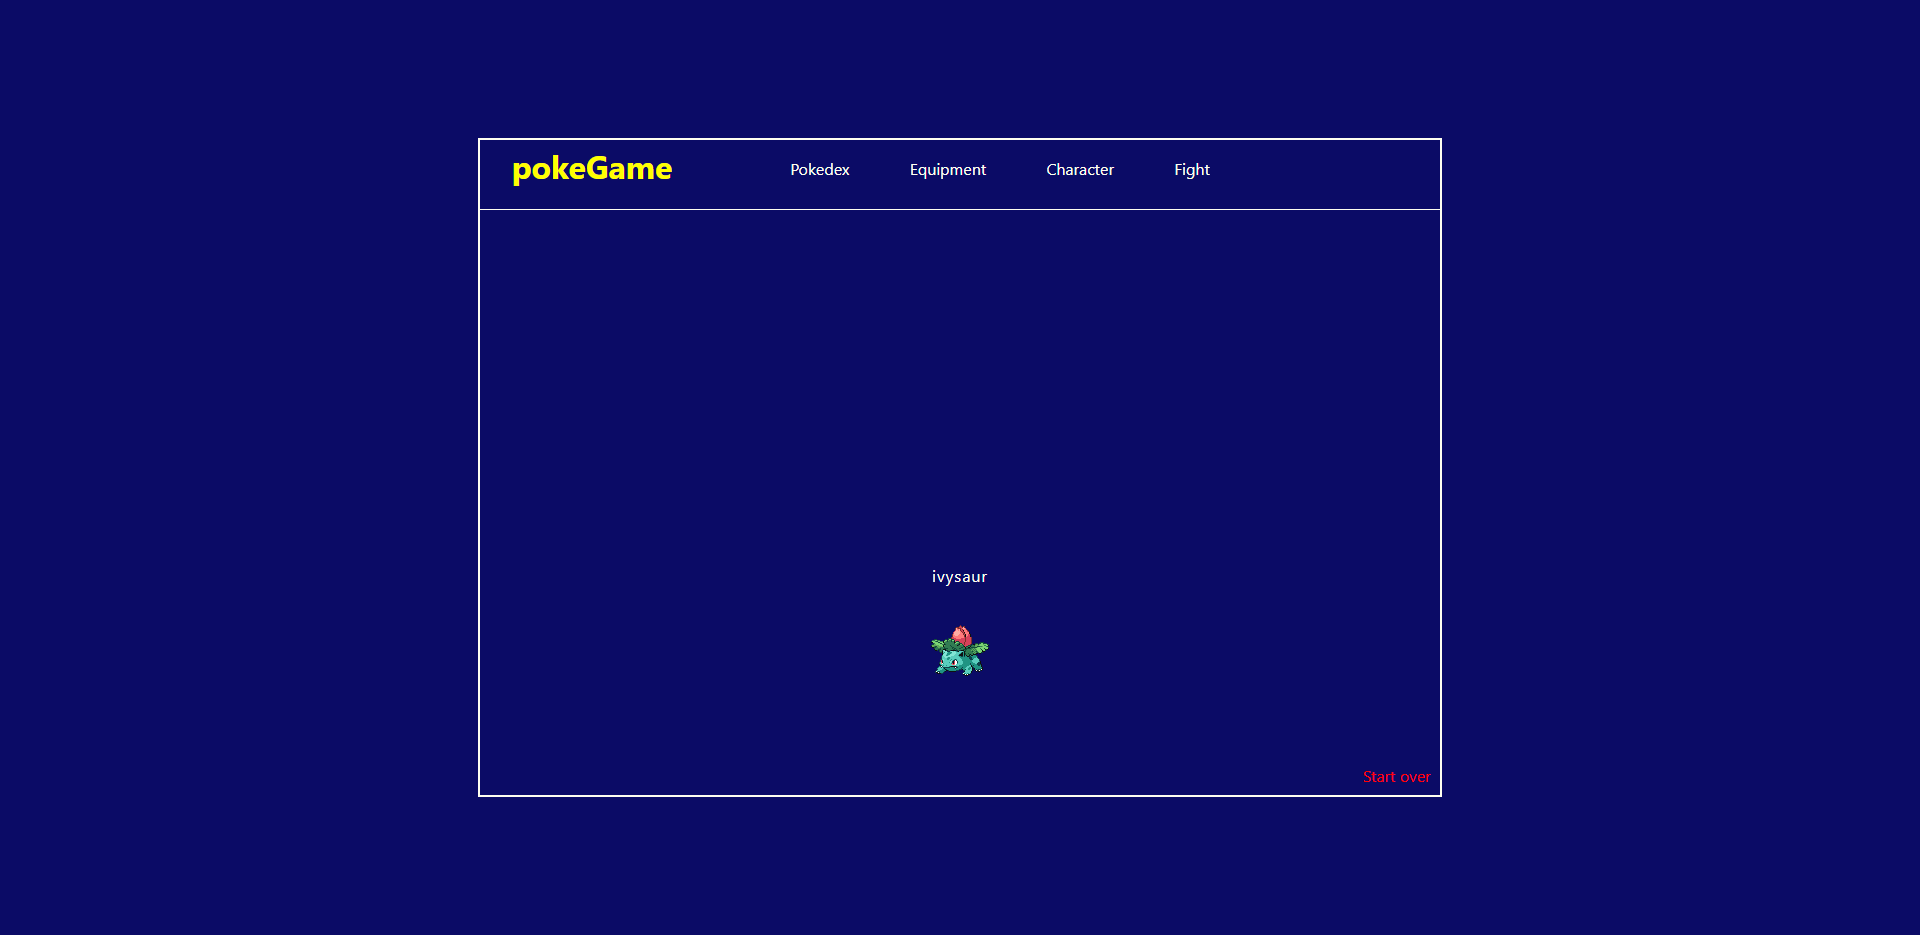
Task: Click the ivysaur sprite image
Action: click(x=960, y=651)
